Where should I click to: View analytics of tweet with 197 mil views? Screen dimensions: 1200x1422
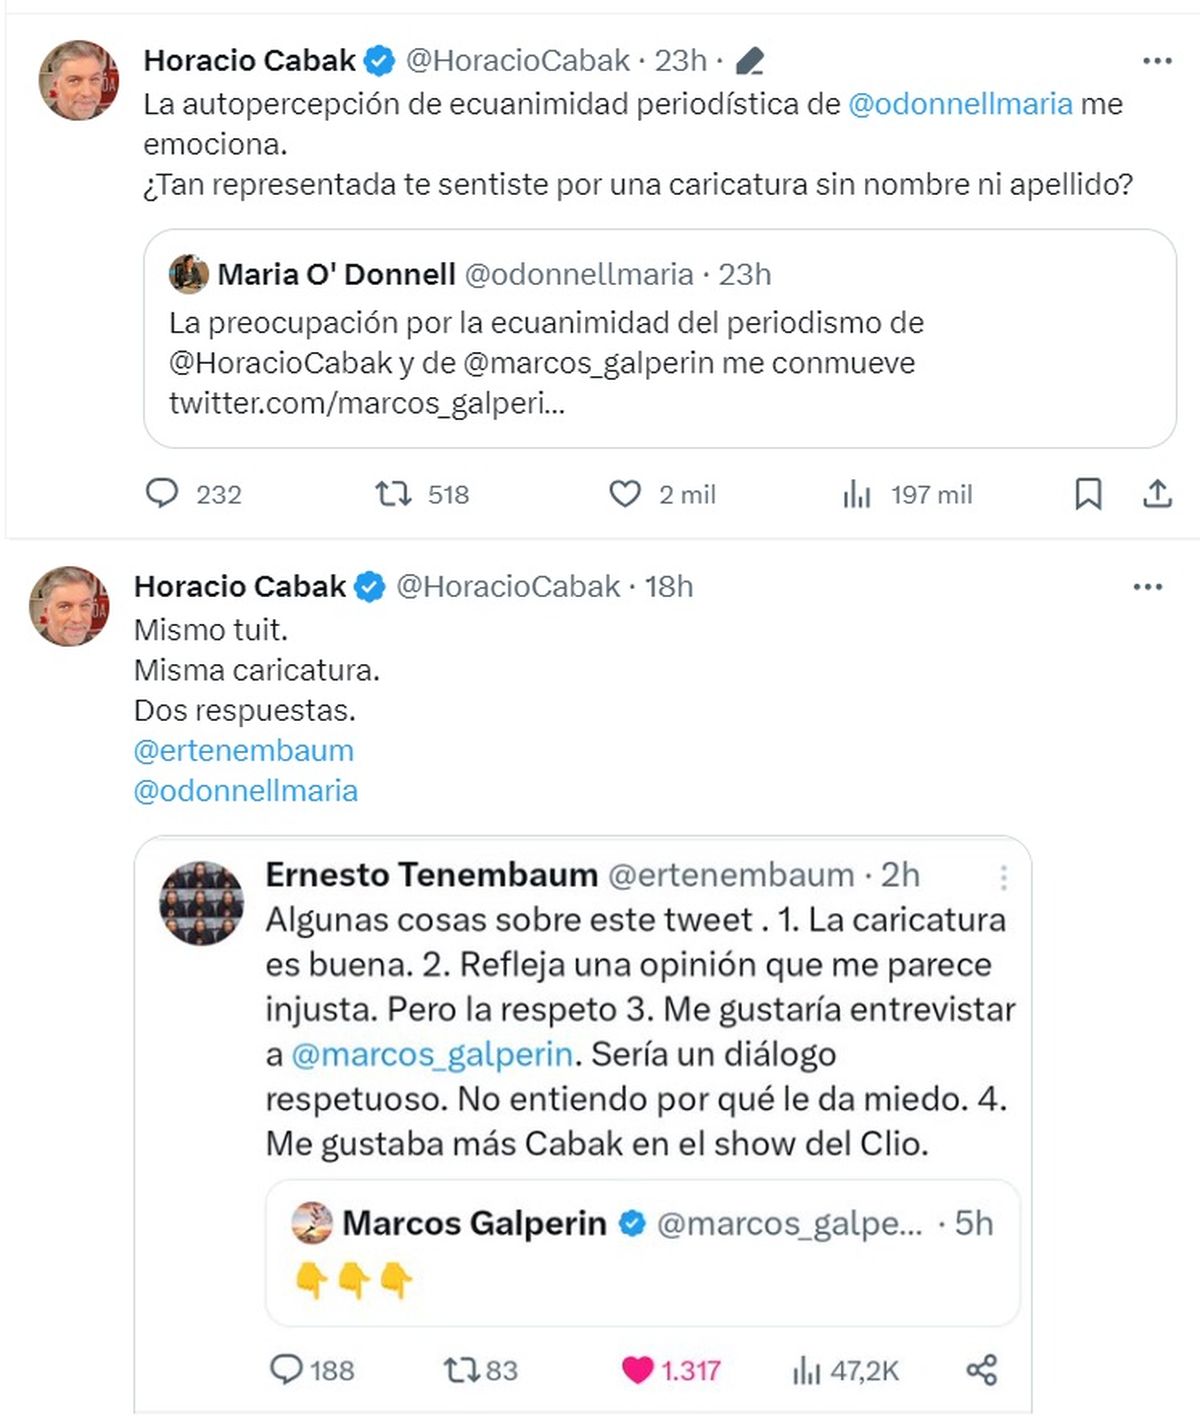click(x=857, y=494)
